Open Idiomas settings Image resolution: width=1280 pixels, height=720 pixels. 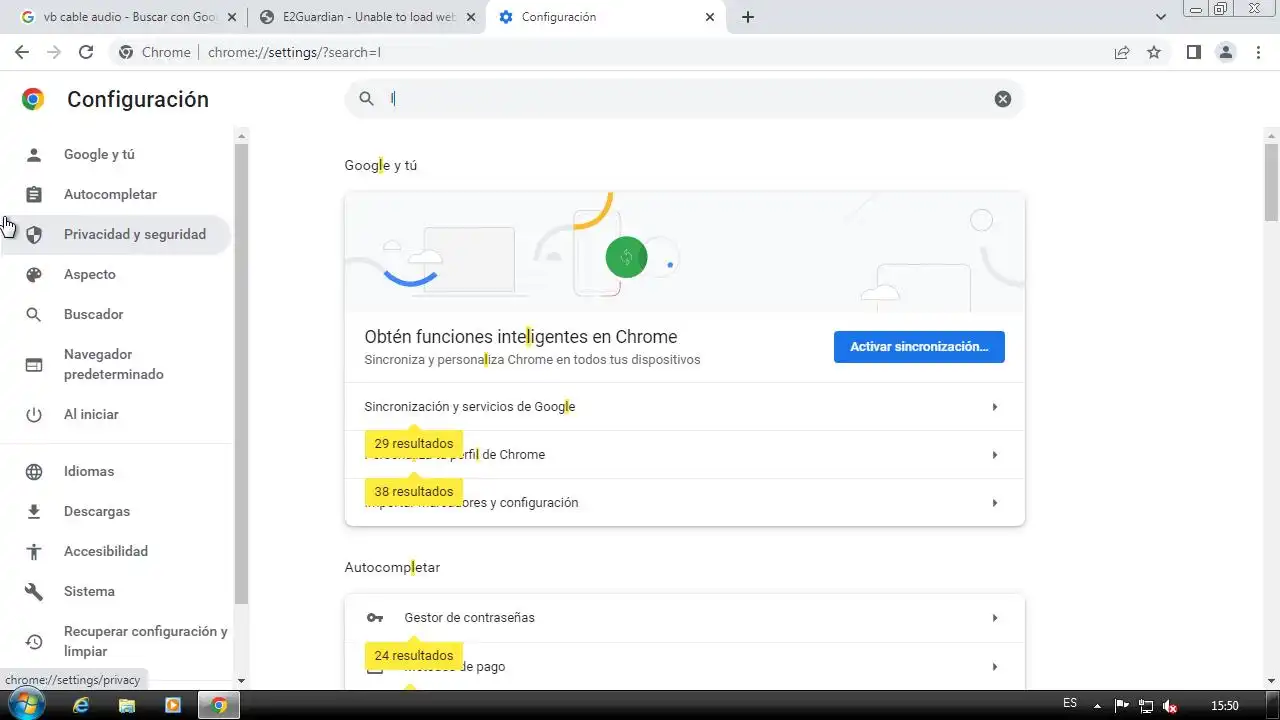(89, 471)
